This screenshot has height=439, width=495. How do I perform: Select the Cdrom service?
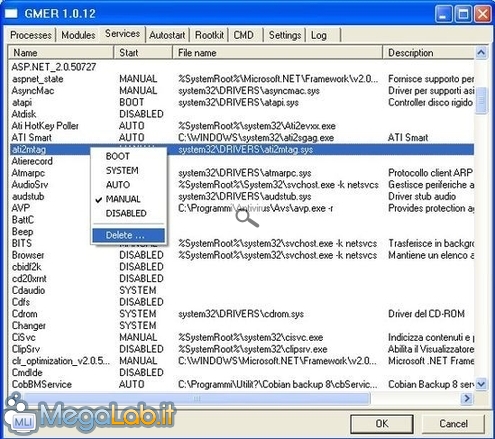tap(24, 314)
